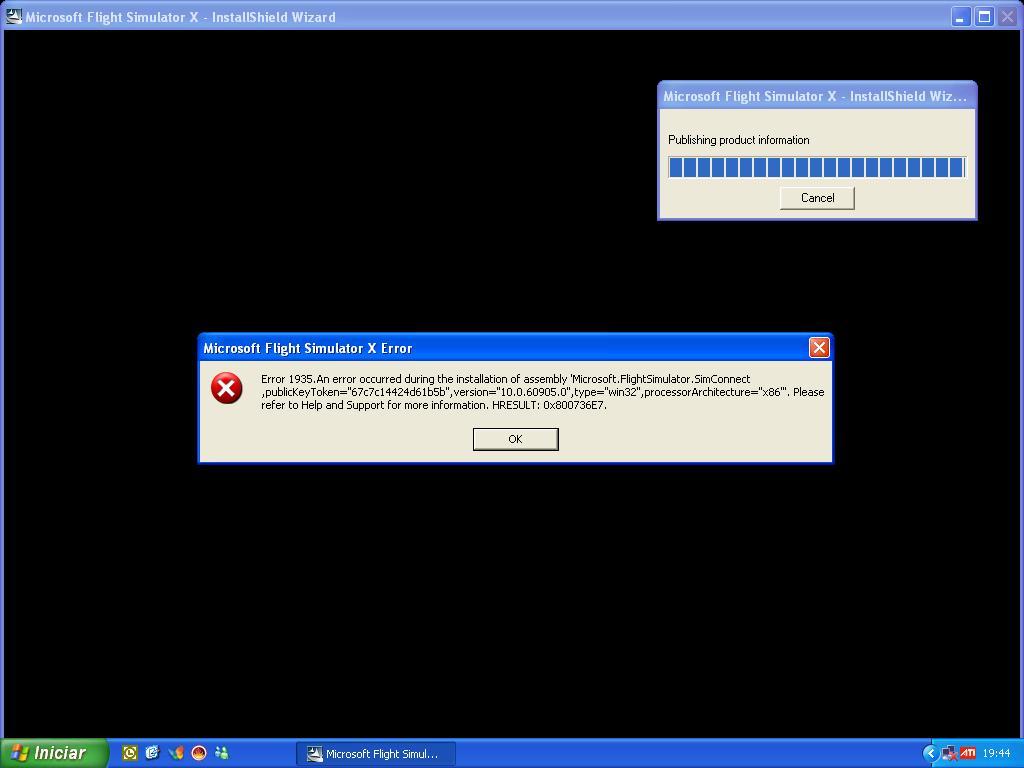
Task: Click Cancel in the InstallShield progress window
Action: [817, 198]
